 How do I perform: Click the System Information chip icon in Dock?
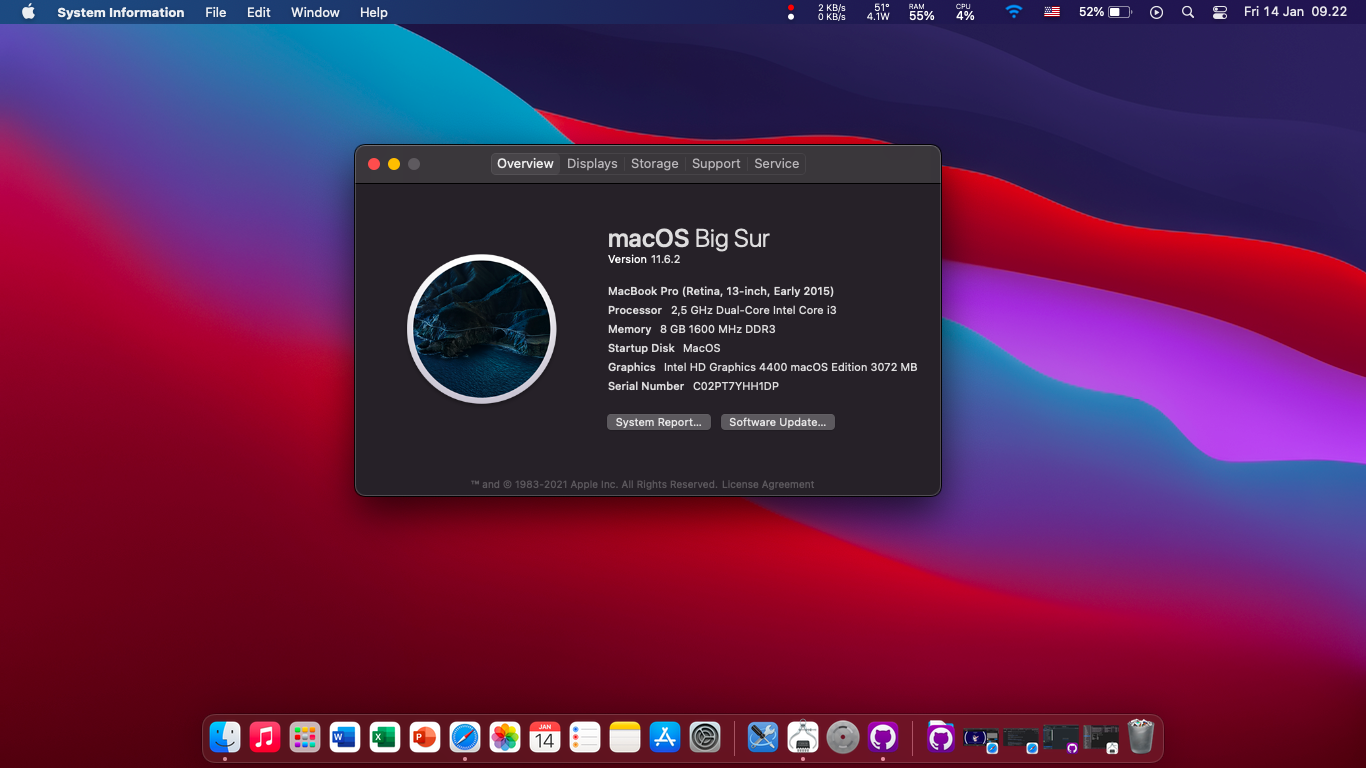click(x=803, y=738)
